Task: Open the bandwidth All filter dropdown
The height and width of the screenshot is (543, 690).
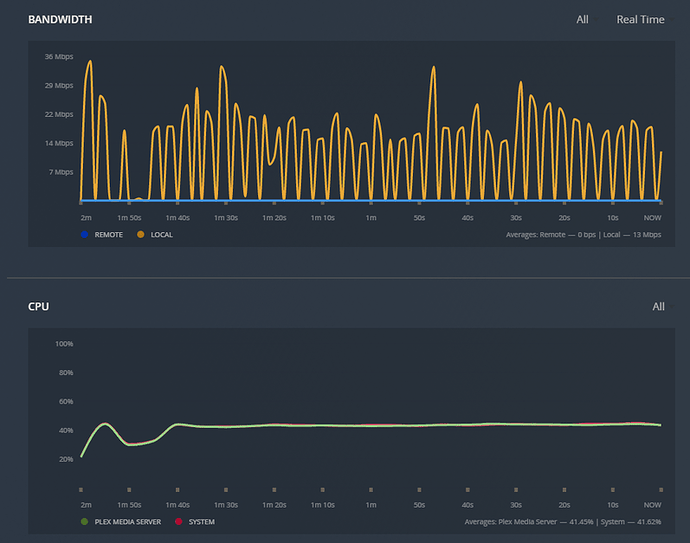Action: [586, 19]
